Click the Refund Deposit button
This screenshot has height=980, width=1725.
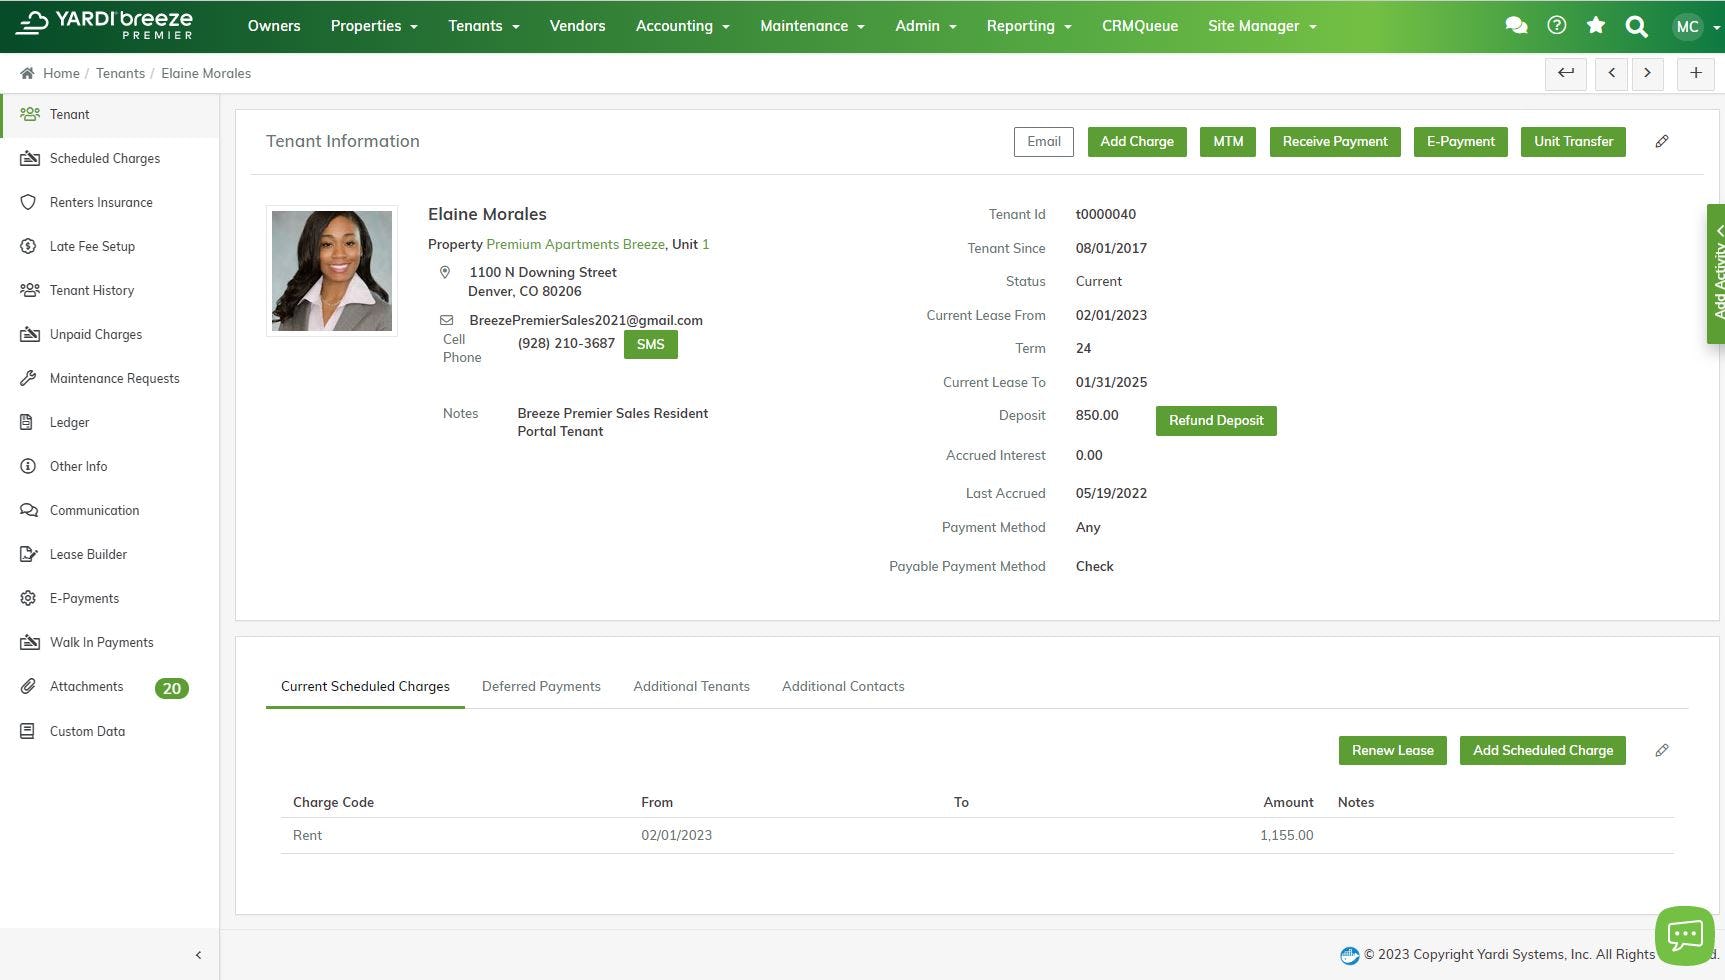(1216, 420)
